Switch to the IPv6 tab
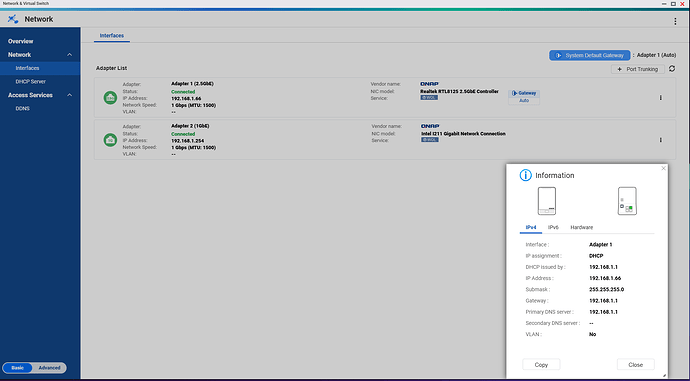 [x=553, y=227]
